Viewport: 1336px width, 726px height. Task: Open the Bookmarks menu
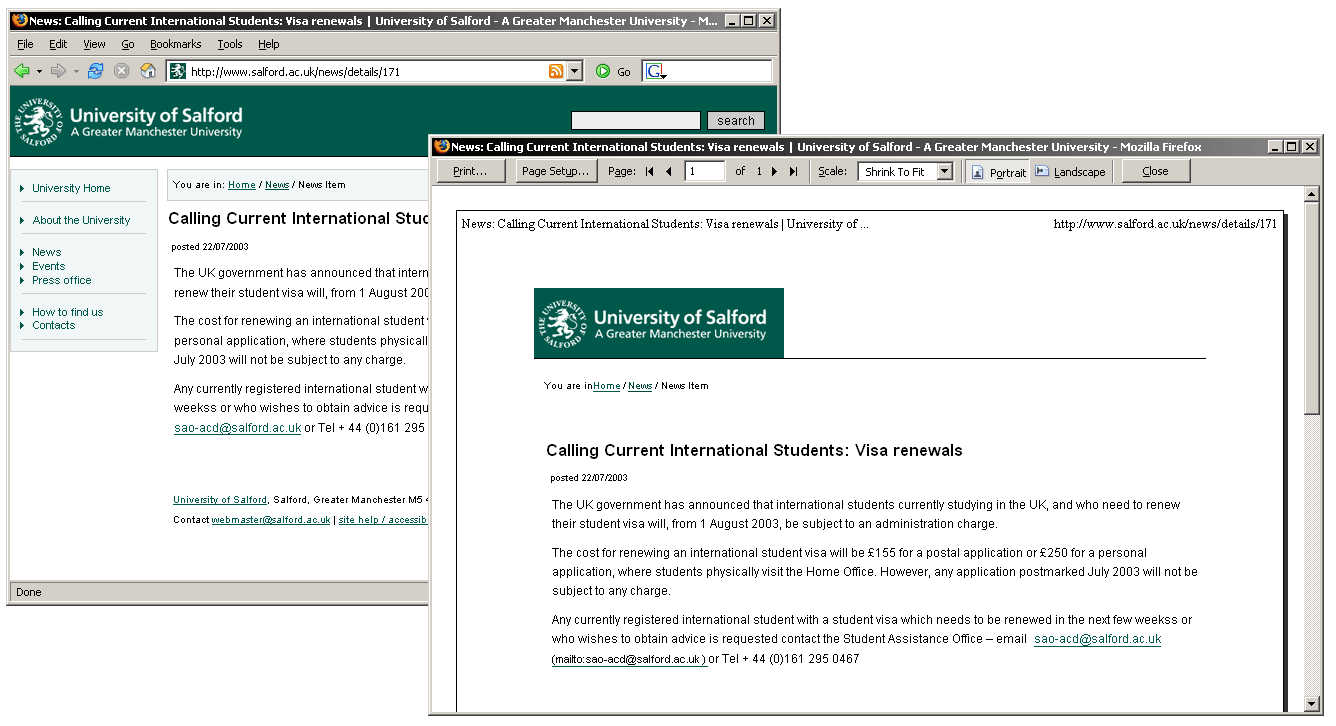[176, 44]
